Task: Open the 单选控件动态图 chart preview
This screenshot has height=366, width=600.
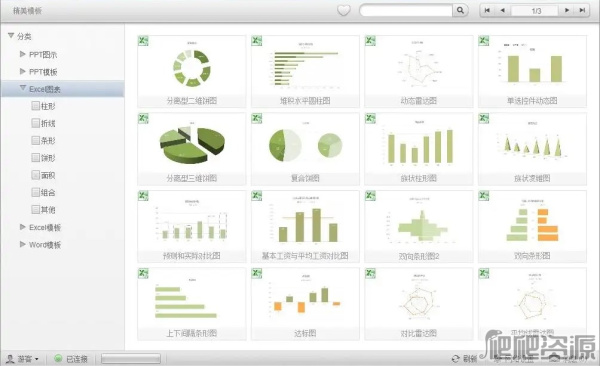Action: [532, 65]
